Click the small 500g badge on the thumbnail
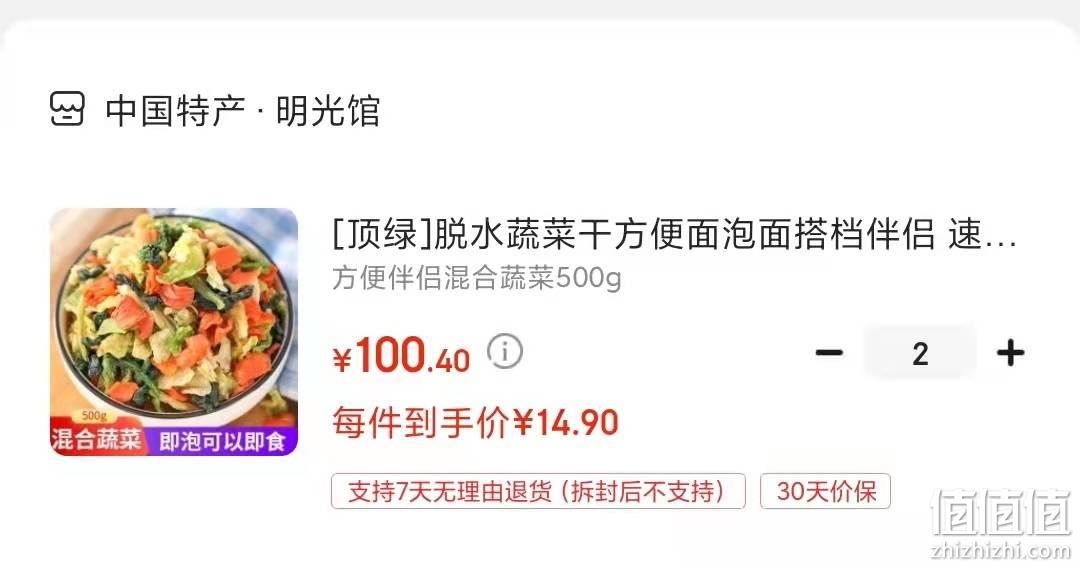This screenshot has height=568, width=1080. 94,416
